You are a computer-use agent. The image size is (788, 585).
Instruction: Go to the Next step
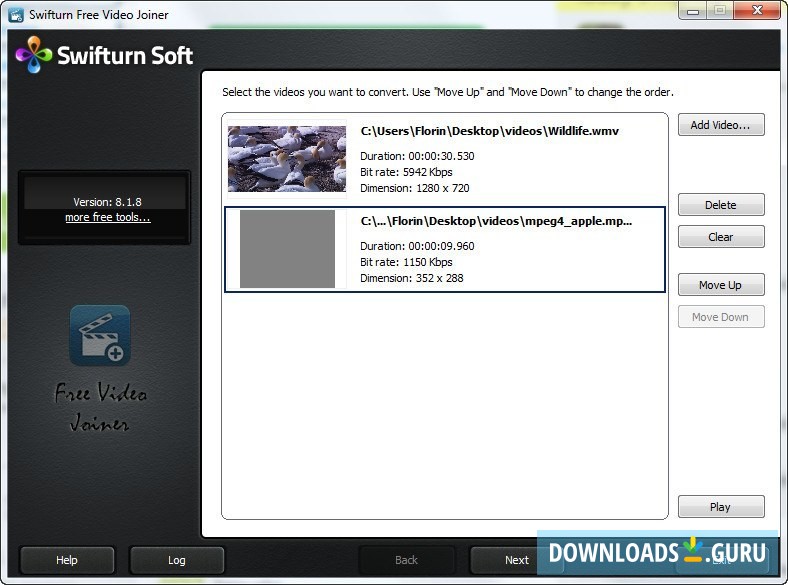pyautogui.click(x=516, y=560)
